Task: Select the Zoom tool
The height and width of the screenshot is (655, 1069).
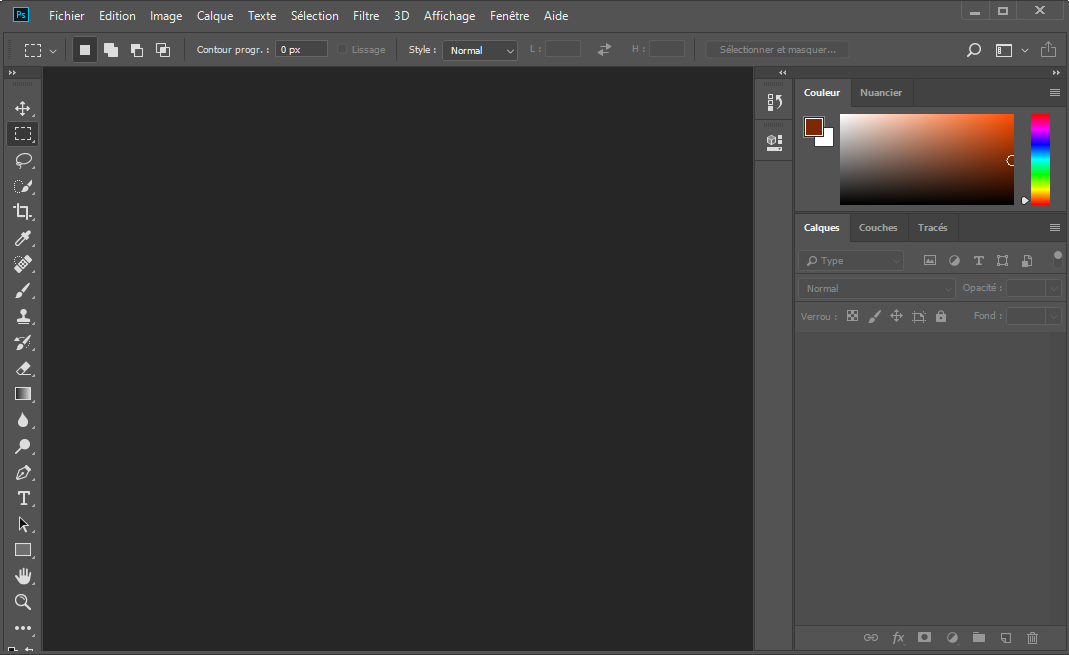Action: click(22, 602)
